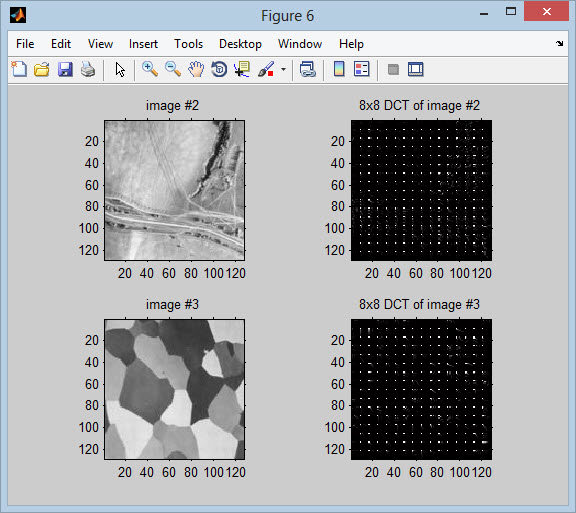The image size is (576, 513).
Task: Toggle the Insert Legend button
Action: 362,69
